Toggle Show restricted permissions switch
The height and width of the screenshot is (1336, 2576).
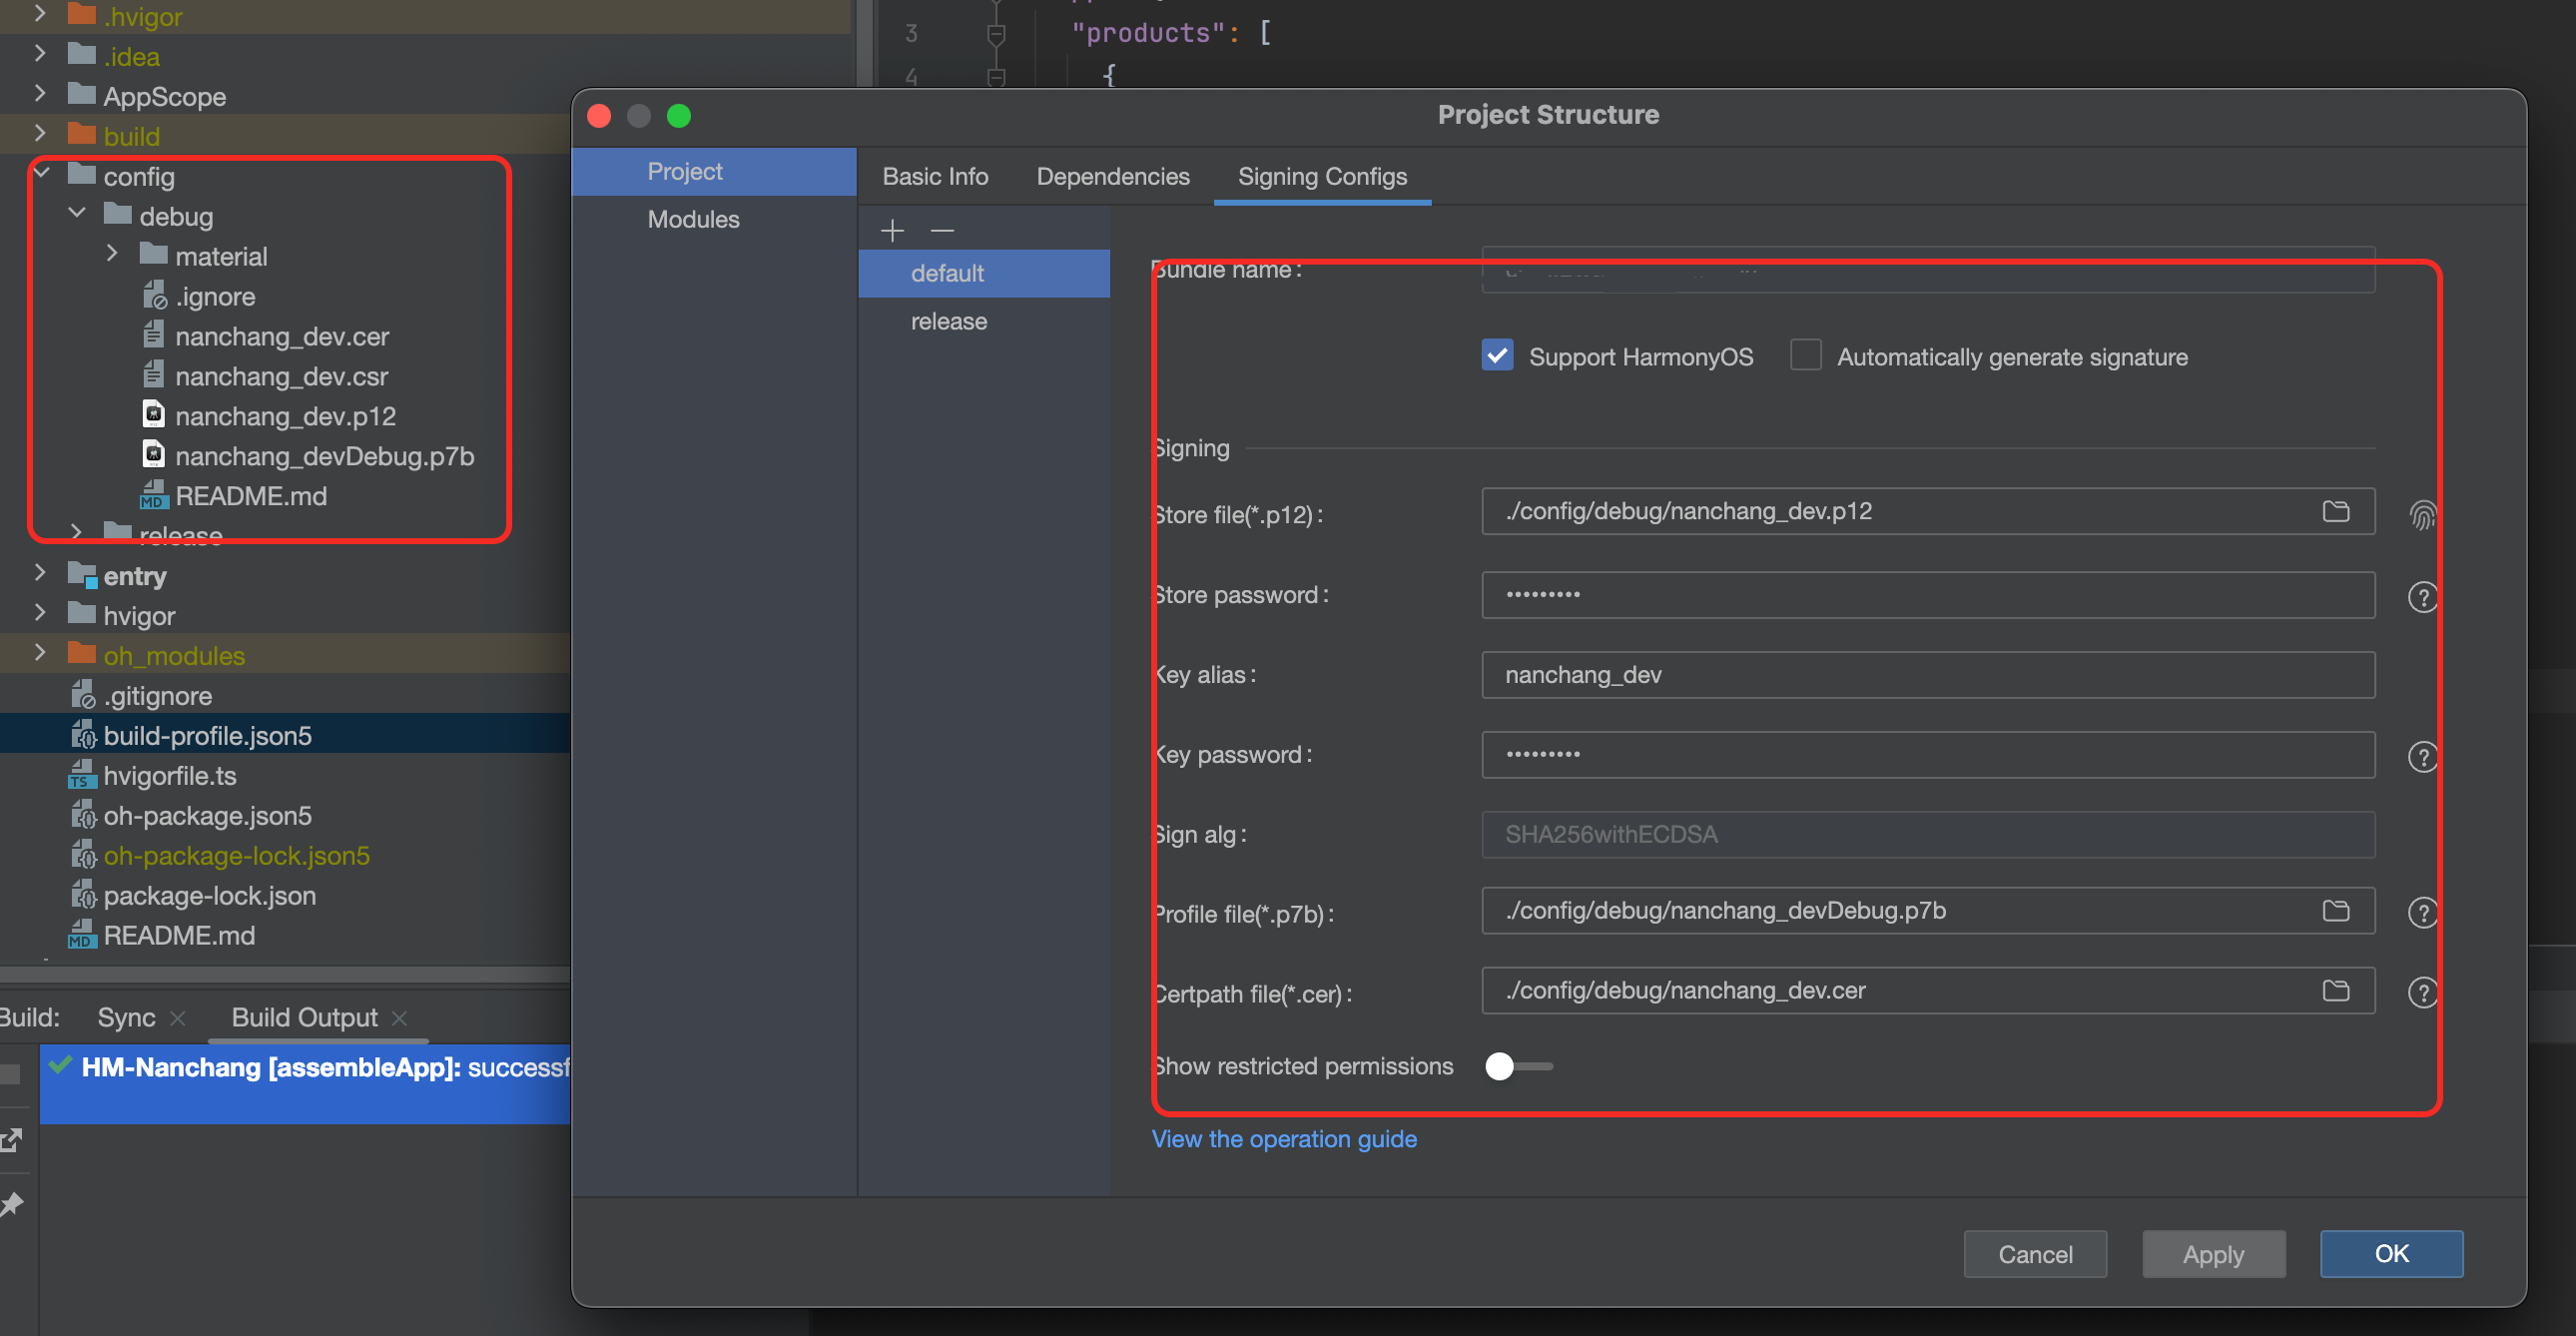[x=1518, y=1066]
